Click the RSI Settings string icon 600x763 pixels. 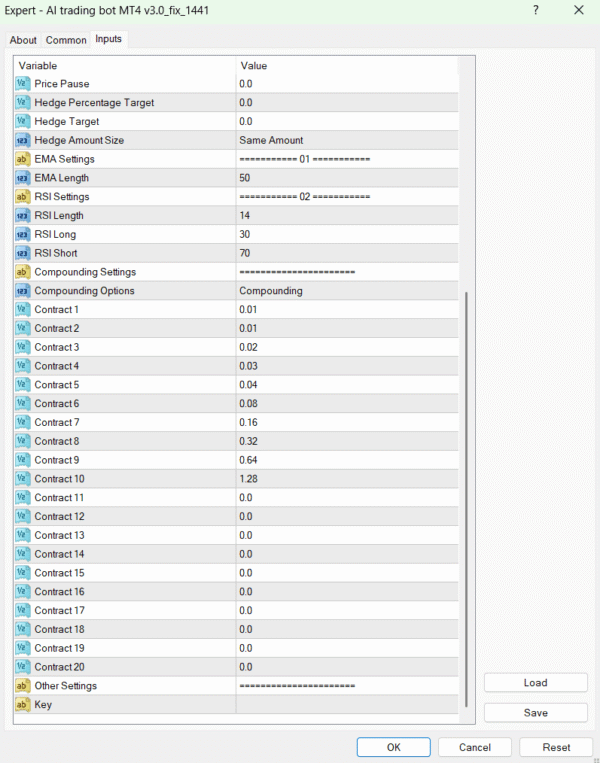coord(22,197)
